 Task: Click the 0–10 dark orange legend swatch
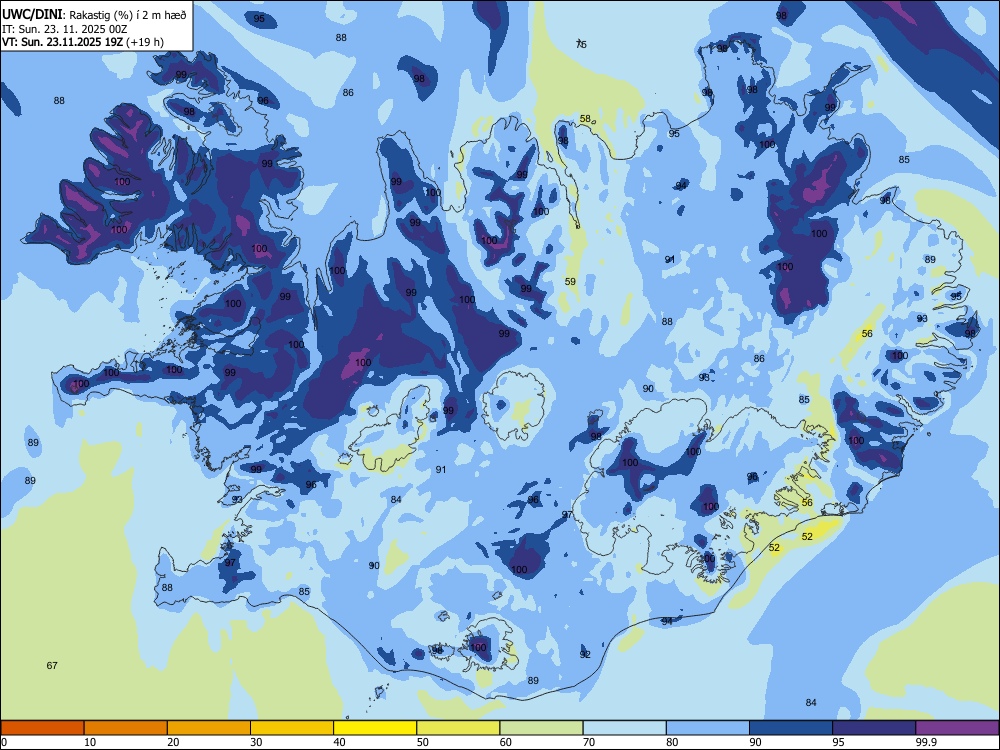[x=42, y=728]
